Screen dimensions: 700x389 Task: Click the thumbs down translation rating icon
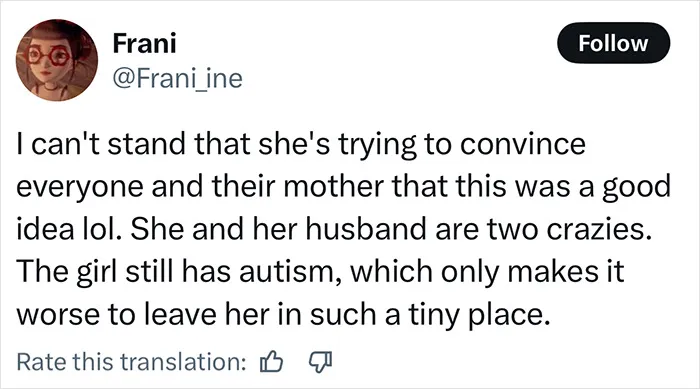[x=321, y=362]
